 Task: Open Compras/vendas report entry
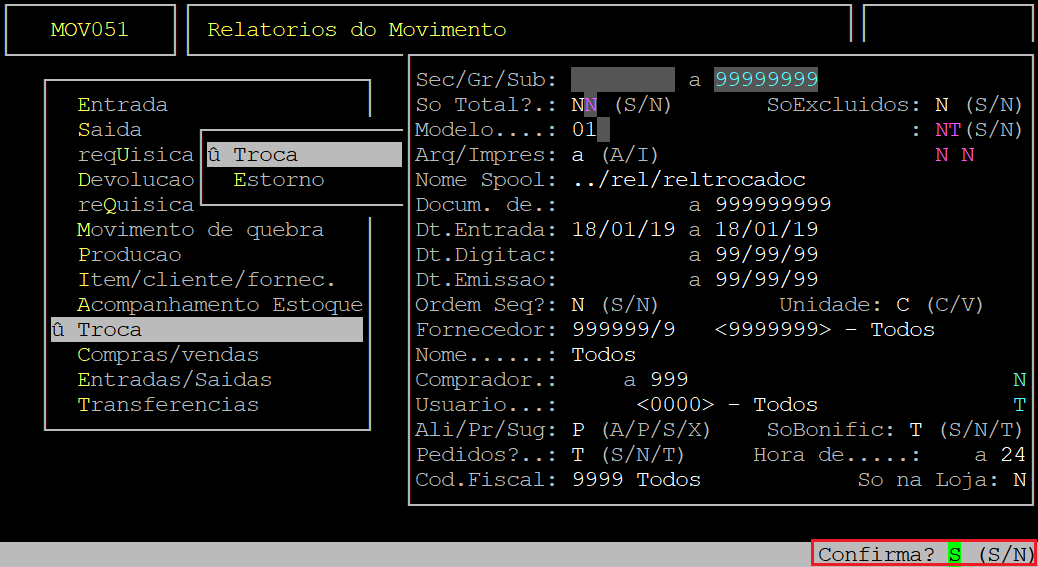[168, 355]
